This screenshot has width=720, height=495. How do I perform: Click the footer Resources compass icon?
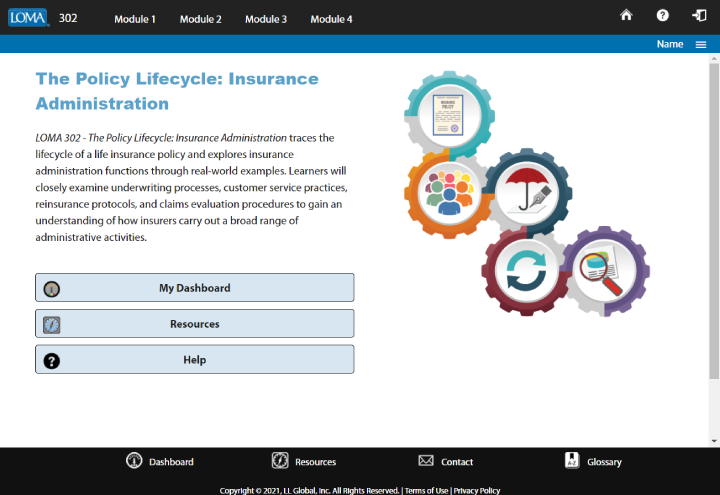(280, 461)
